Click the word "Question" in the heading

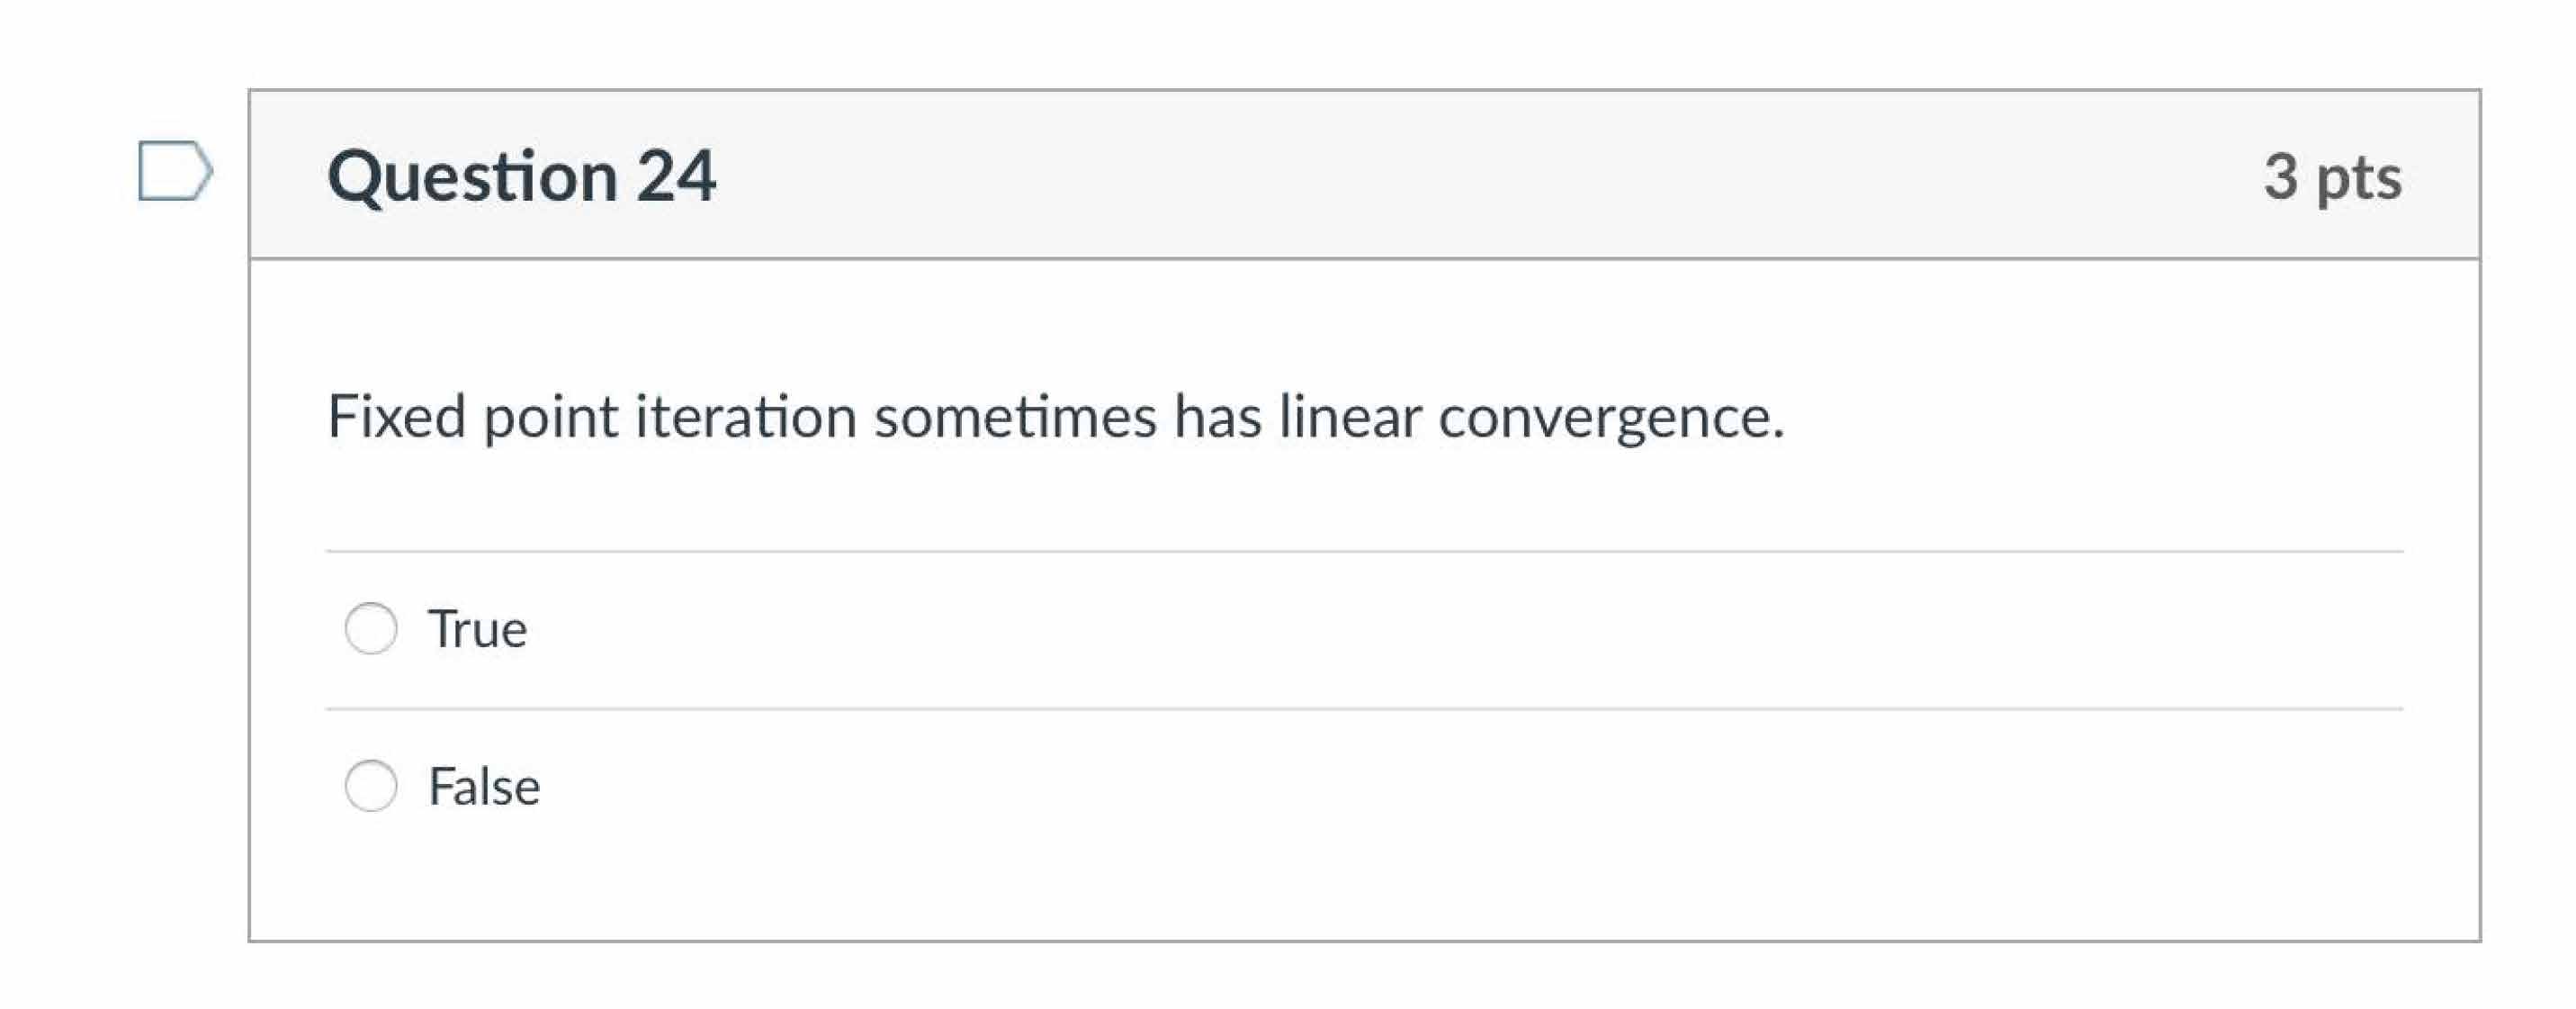tap(472, 177)
